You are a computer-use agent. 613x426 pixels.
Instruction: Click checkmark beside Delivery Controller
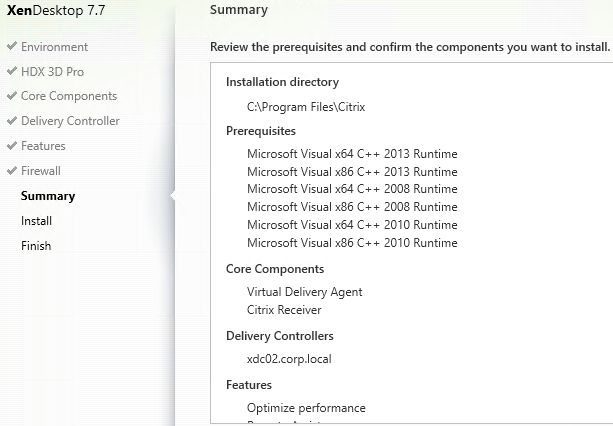pos(12,120)
